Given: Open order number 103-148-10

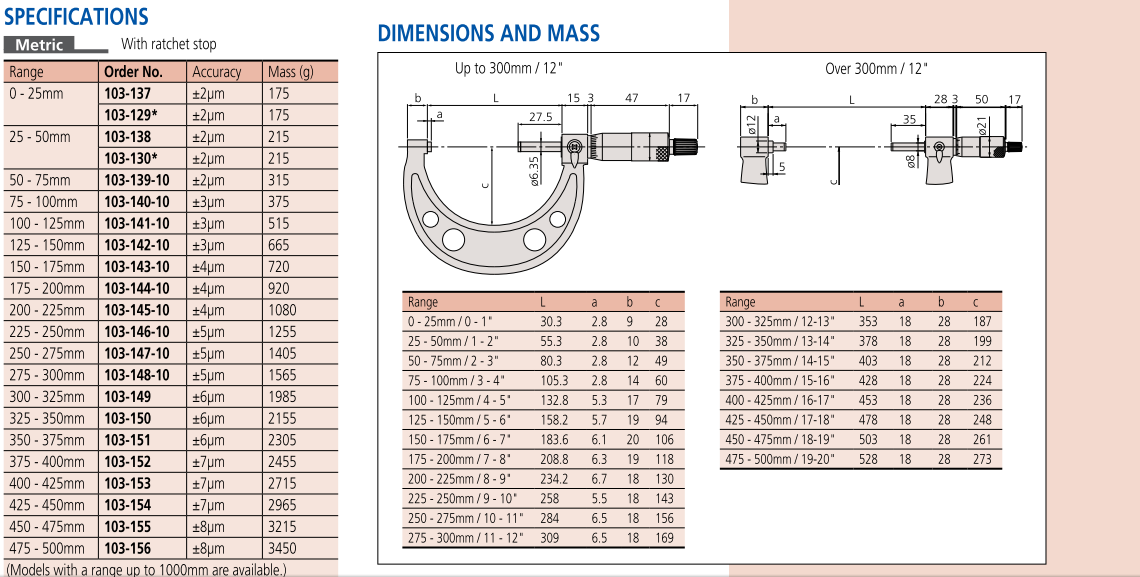Looking at the screenshot, I should [x=137, y=375].
